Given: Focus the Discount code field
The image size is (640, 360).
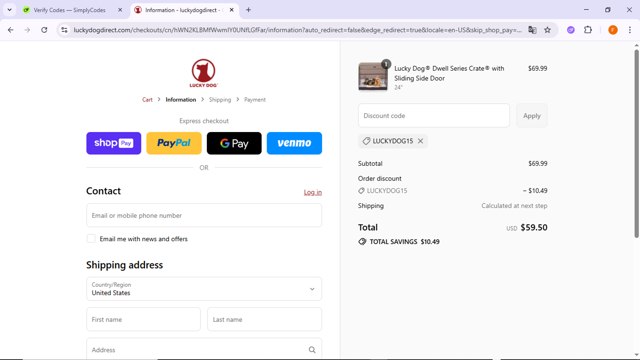Looking at the screenshot, I should click(434, 116).
